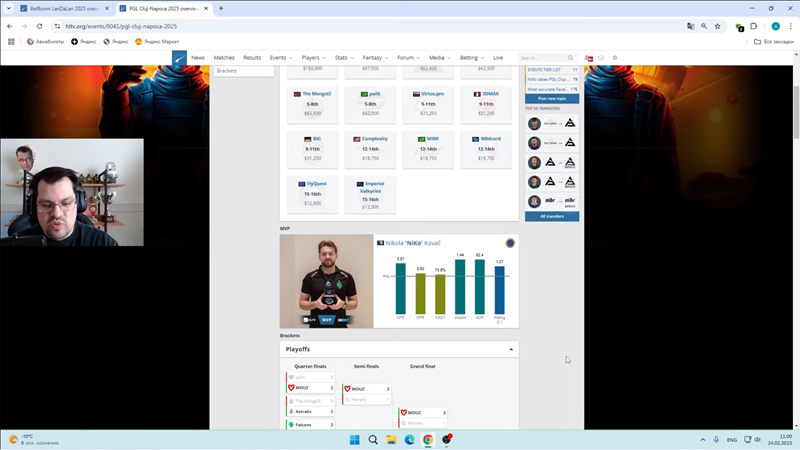Launch File Explorer from the taskbar
800x450 pixels.
point(391,439)
